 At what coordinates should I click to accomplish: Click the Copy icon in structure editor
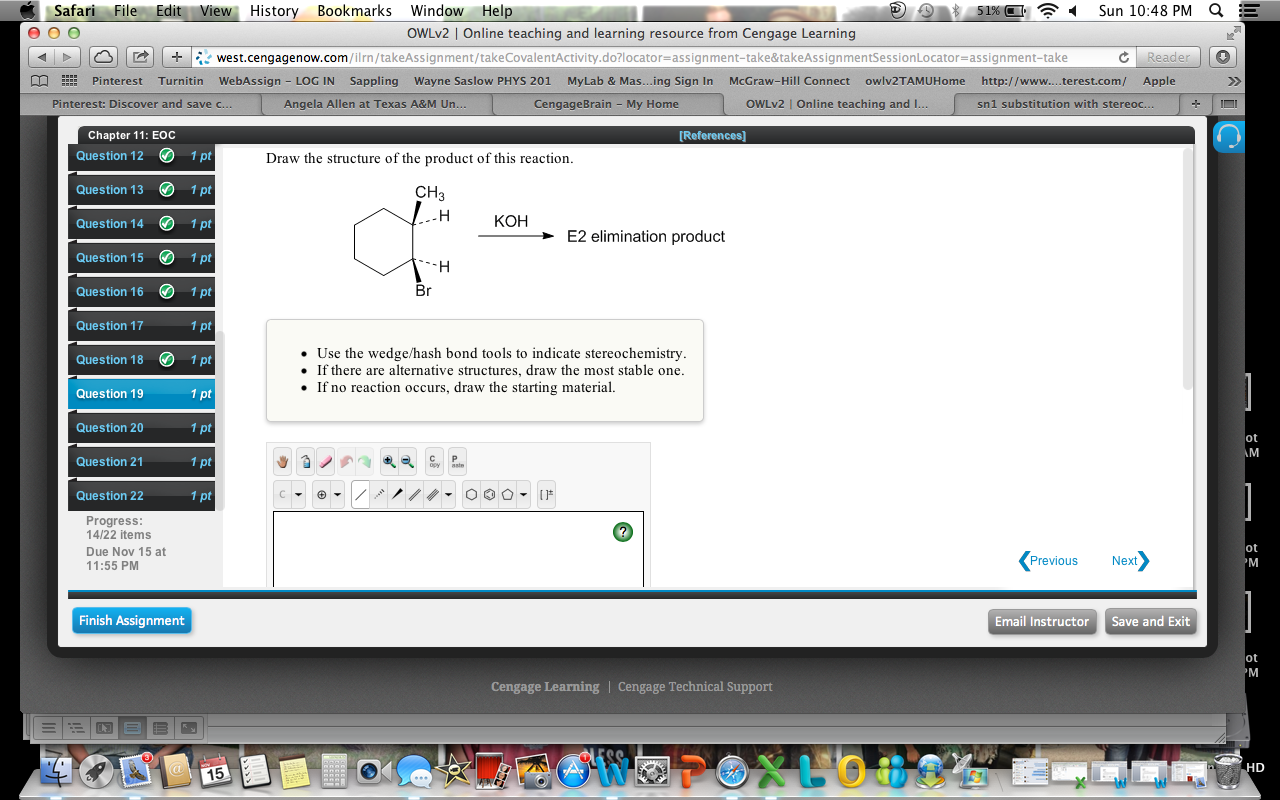433,461
